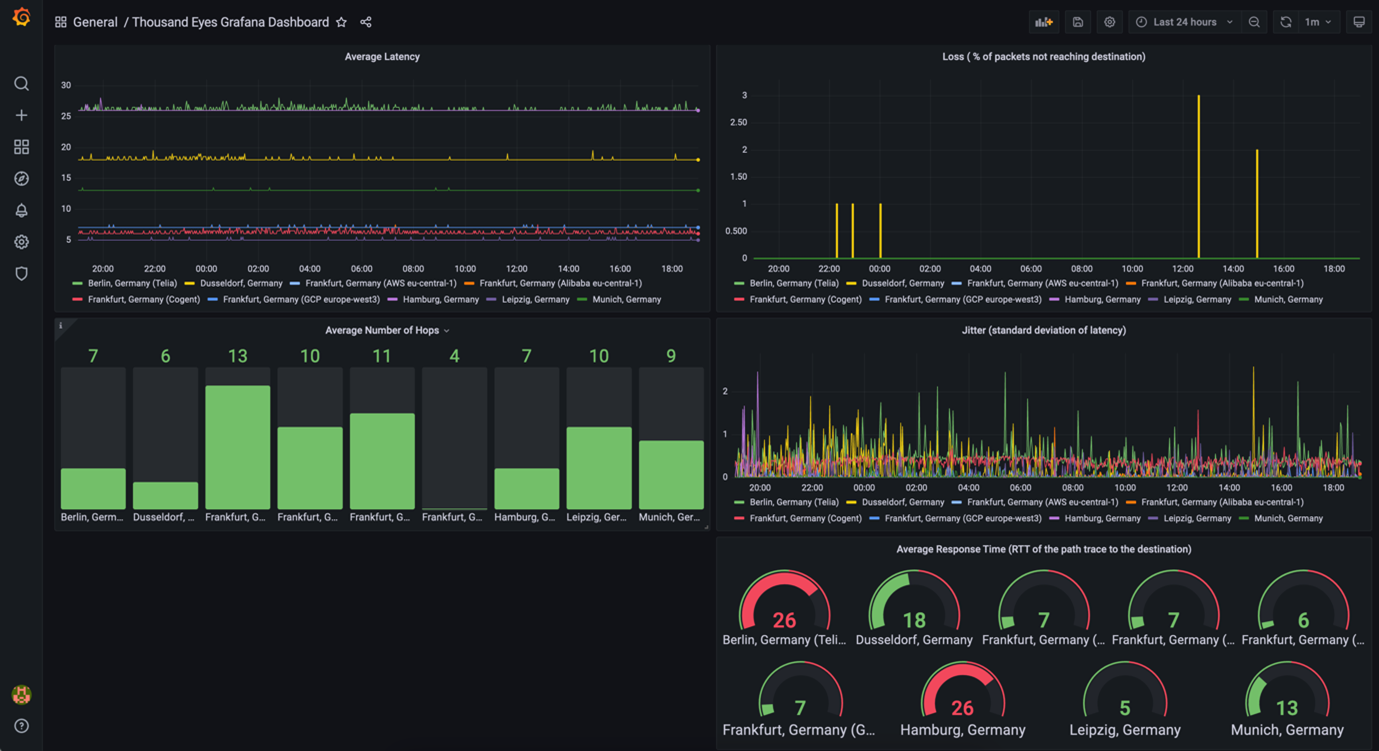Click the Grafana logo home icon
The height and width of the screenshot is (751, 1379).
pos(21,18)
